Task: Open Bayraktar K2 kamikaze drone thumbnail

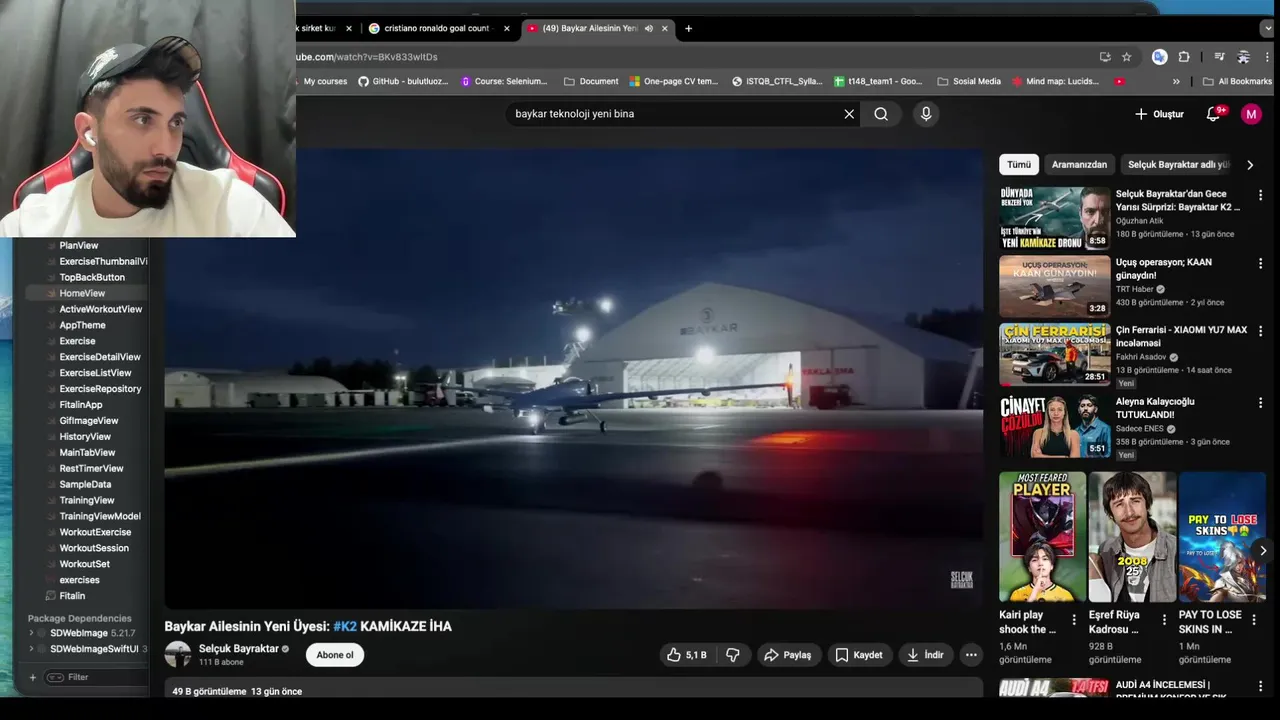Action: [x=1054, y=217]
